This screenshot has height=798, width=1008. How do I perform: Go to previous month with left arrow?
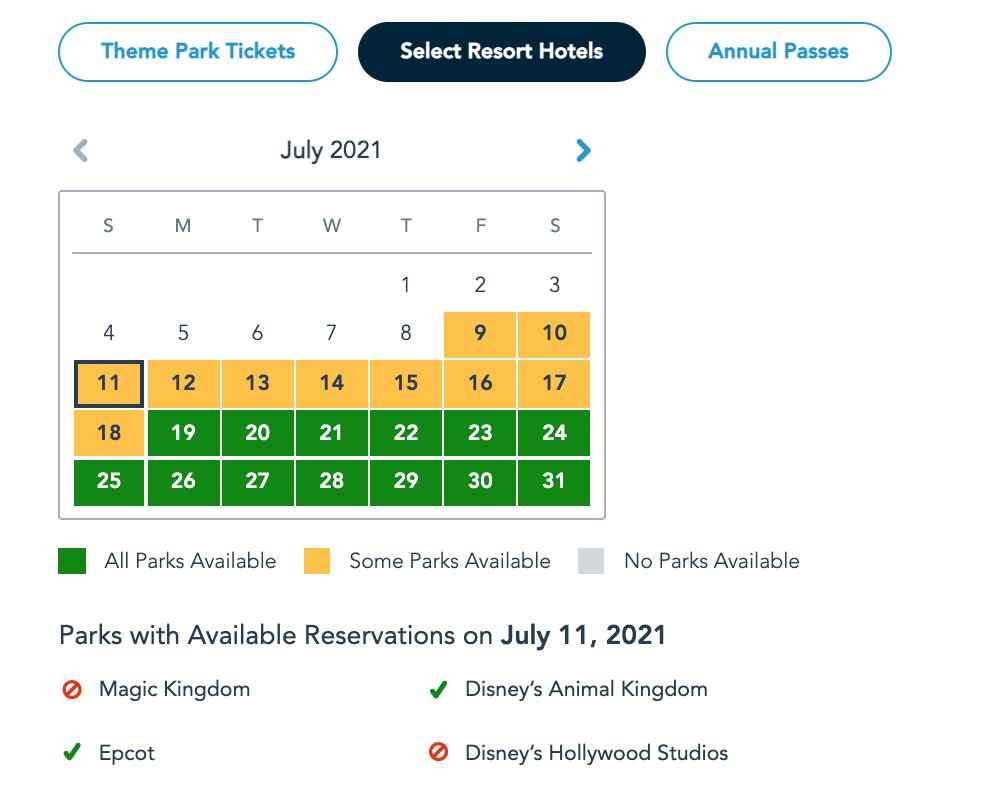[x=81, y=151]
